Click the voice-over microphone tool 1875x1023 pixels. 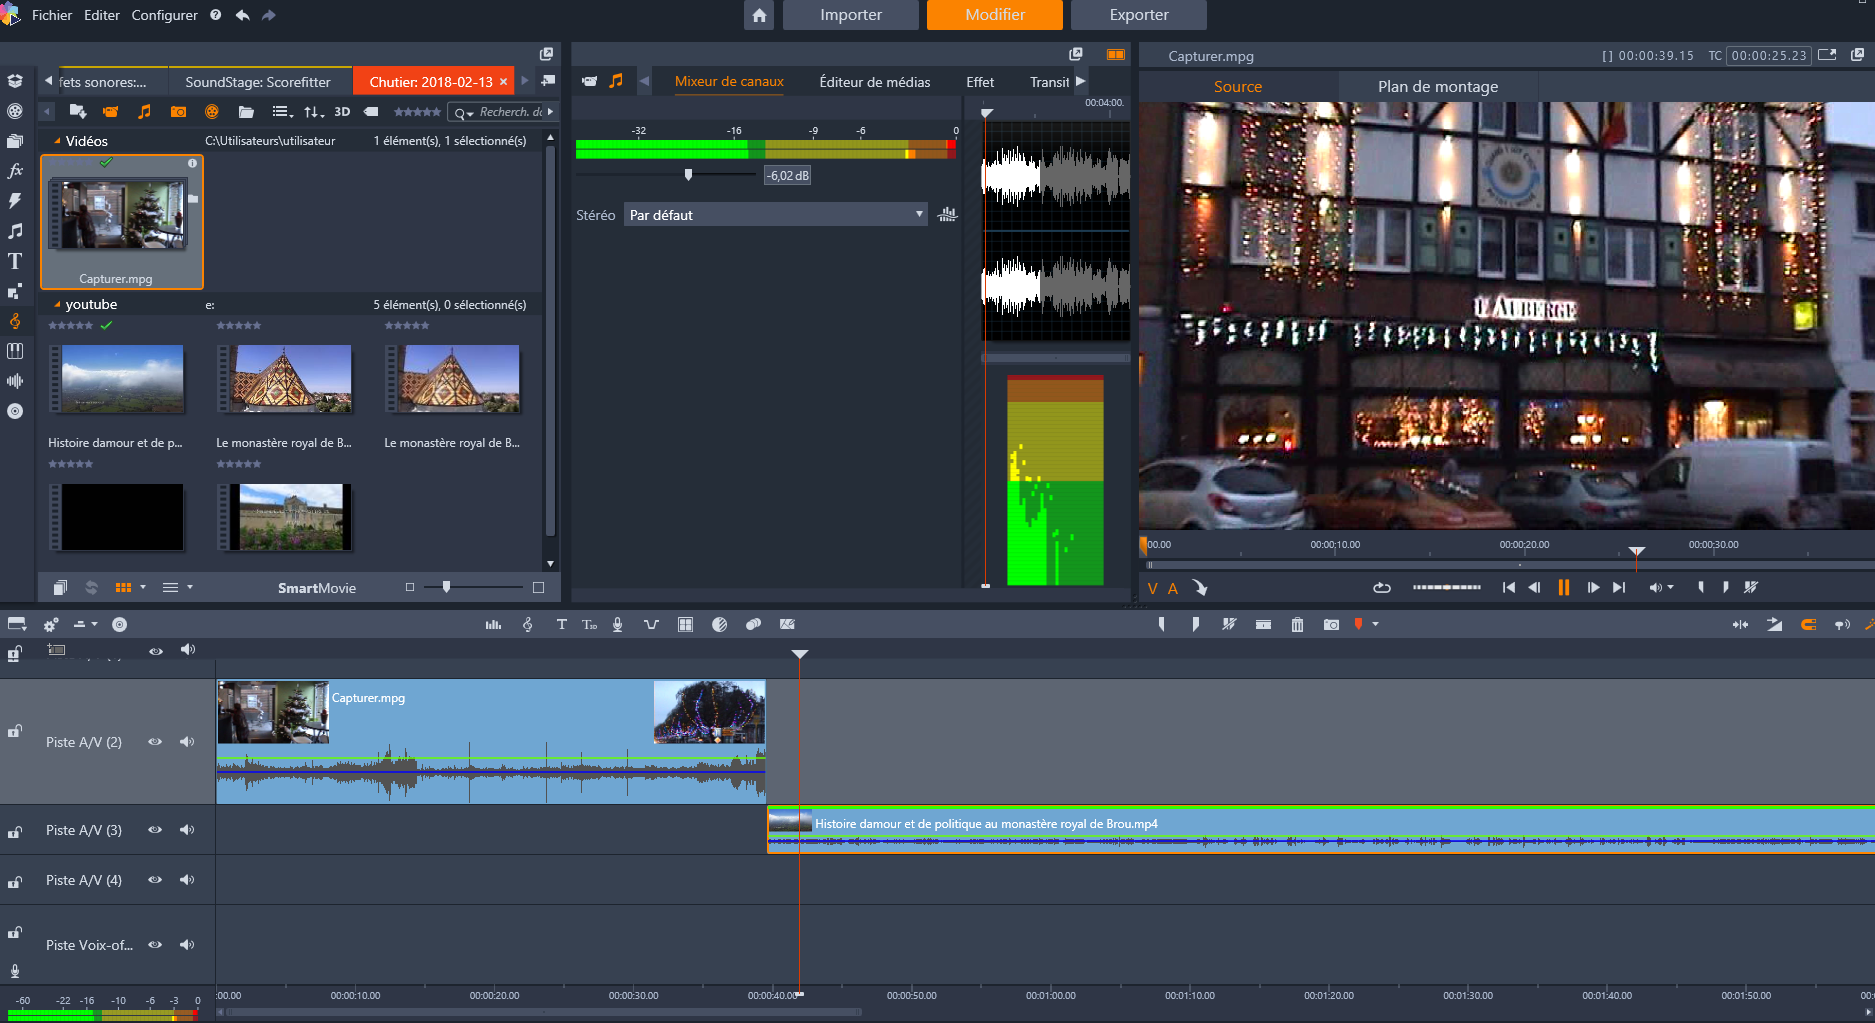[x=618, y=624]
